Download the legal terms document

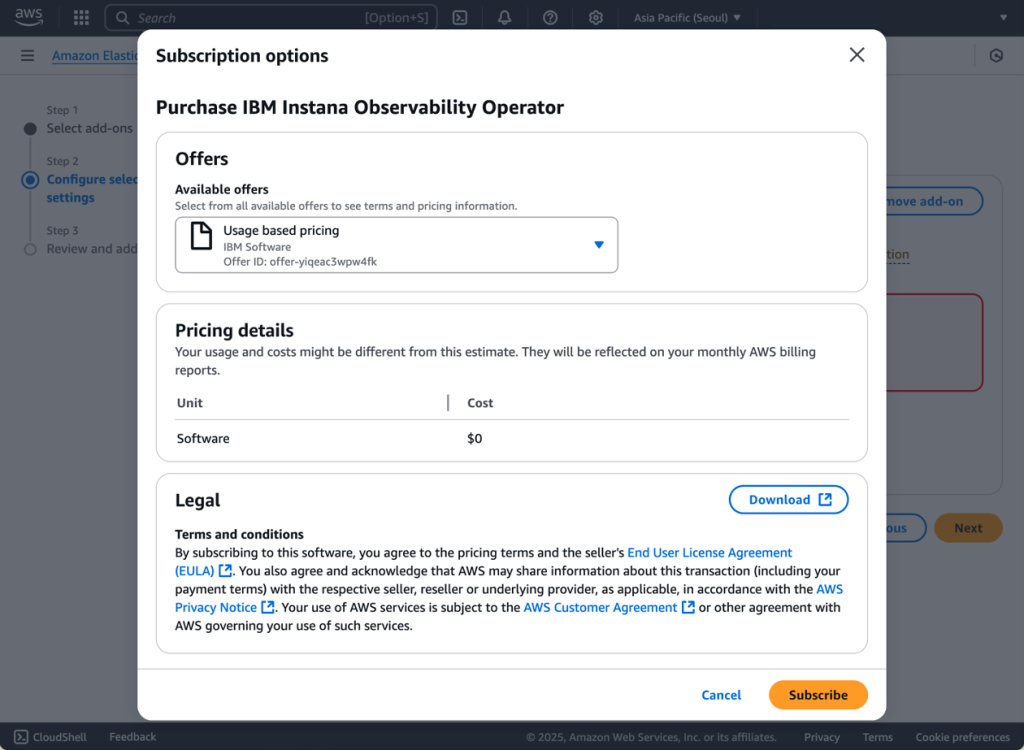(x=788, y=499)
